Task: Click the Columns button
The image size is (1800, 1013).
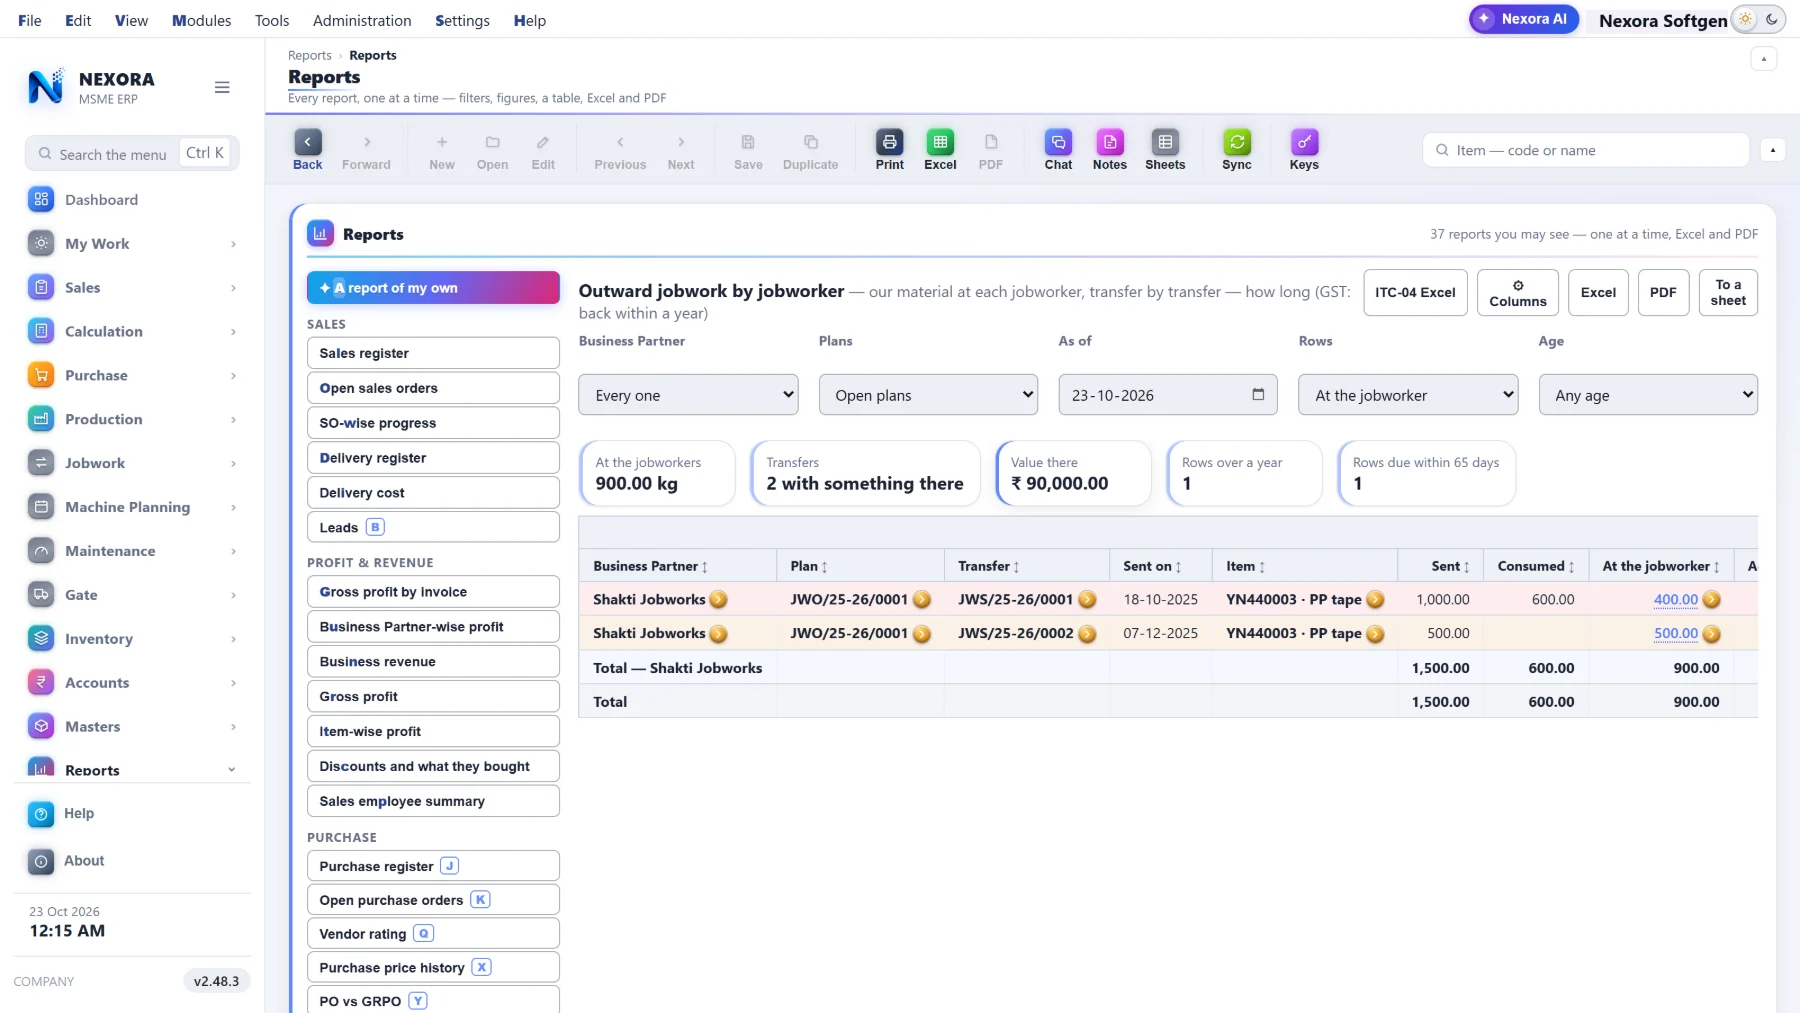Action: 1517,293
